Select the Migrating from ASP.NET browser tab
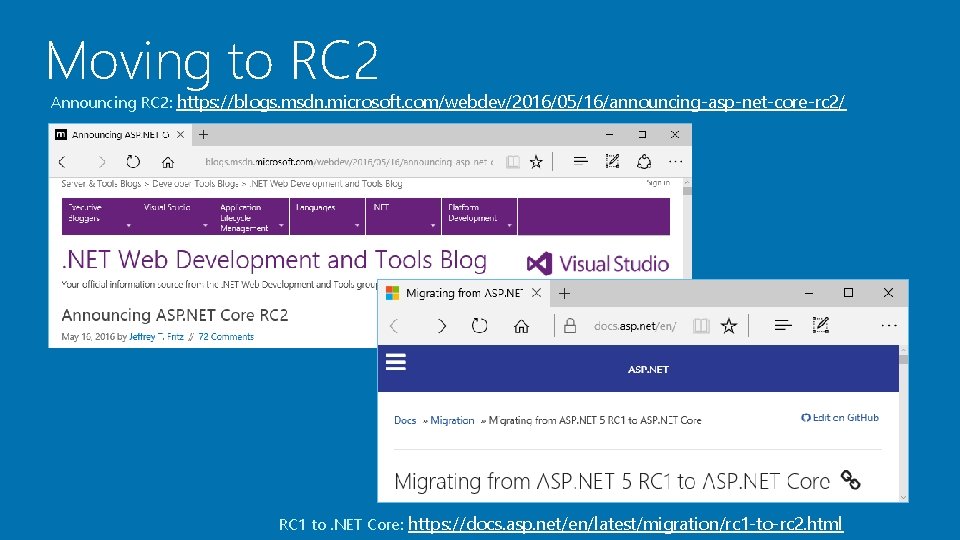 (x=463, y=293)
